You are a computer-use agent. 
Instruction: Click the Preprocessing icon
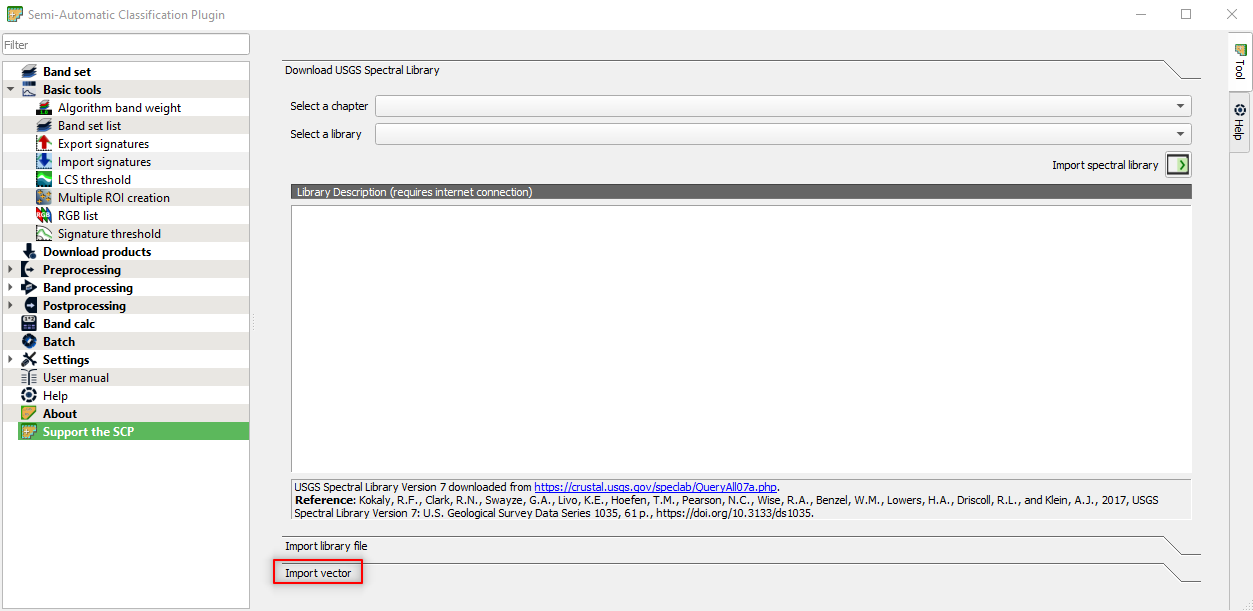click(x=29, y=270)
